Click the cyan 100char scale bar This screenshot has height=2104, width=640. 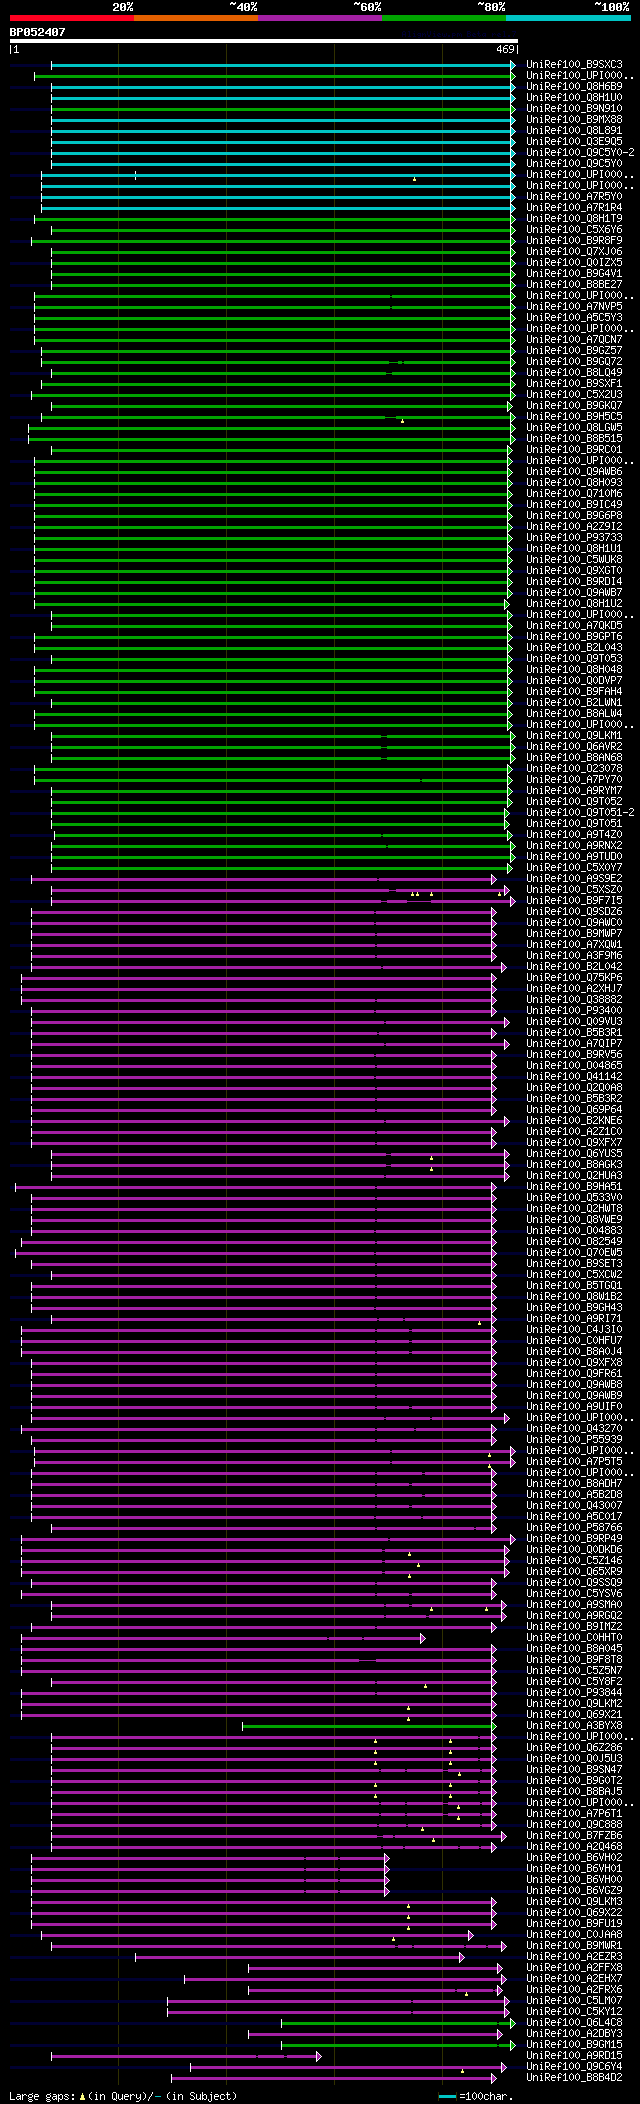click(447, 2096)
